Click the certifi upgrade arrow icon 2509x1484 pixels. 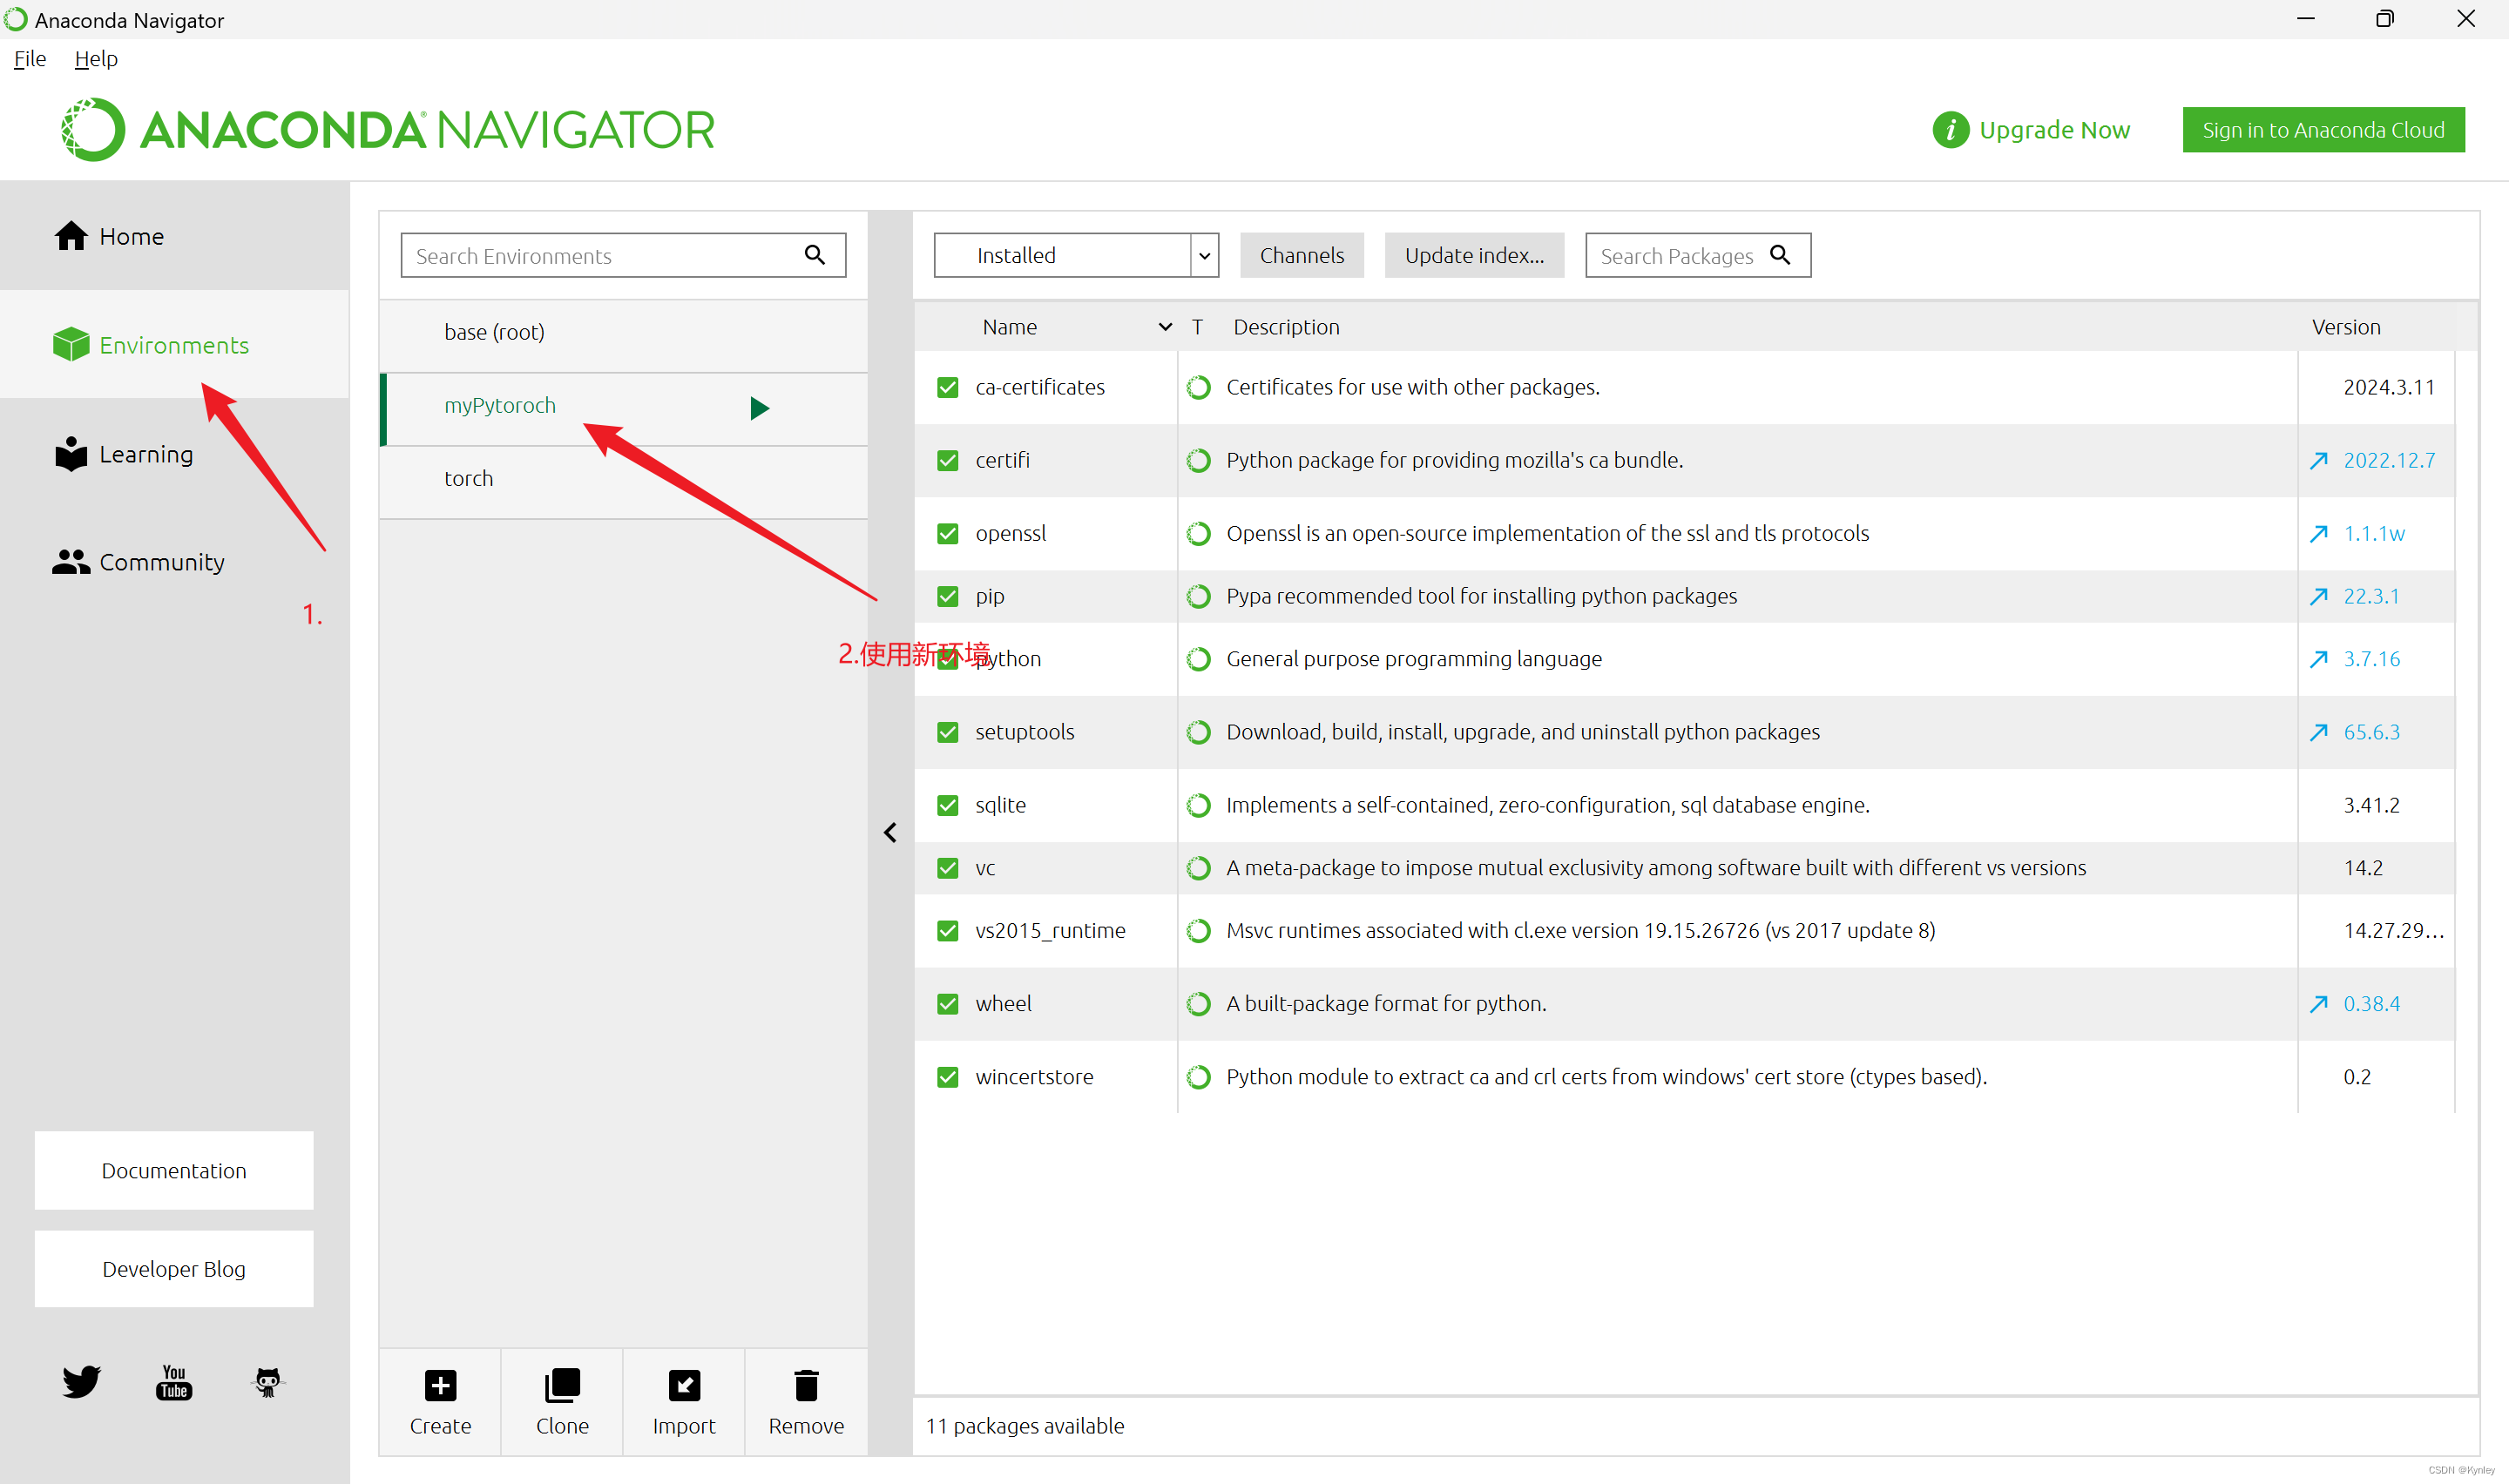[x=2318, y=460]
